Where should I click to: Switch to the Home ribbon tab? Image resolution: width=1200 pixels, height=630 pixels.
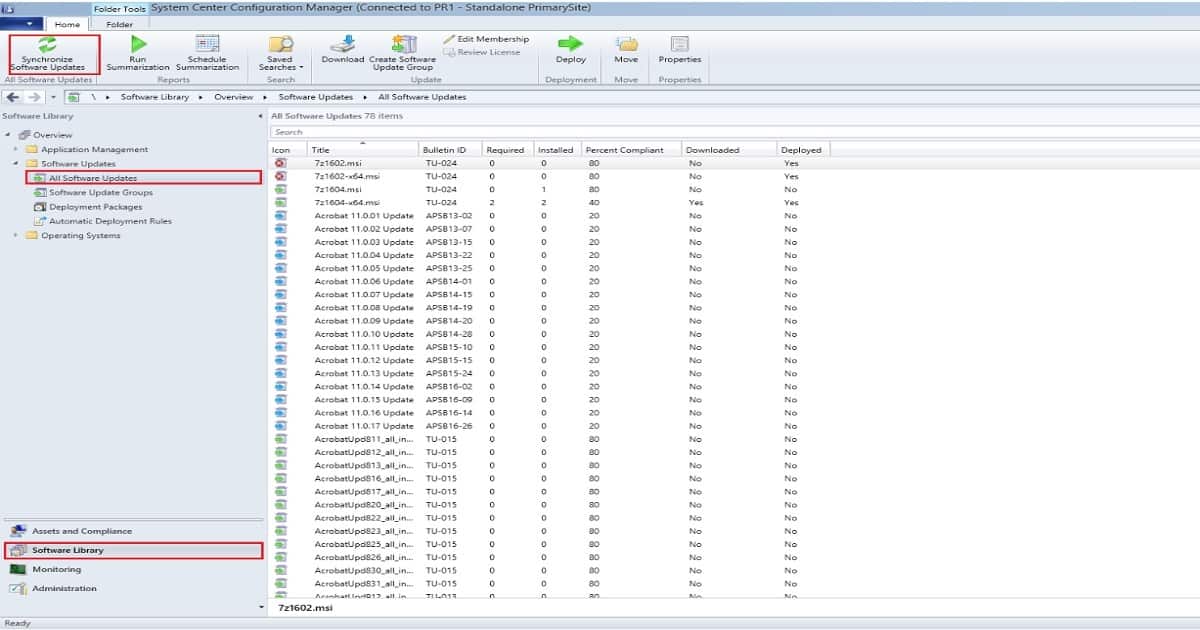click(x=69, y=24)
